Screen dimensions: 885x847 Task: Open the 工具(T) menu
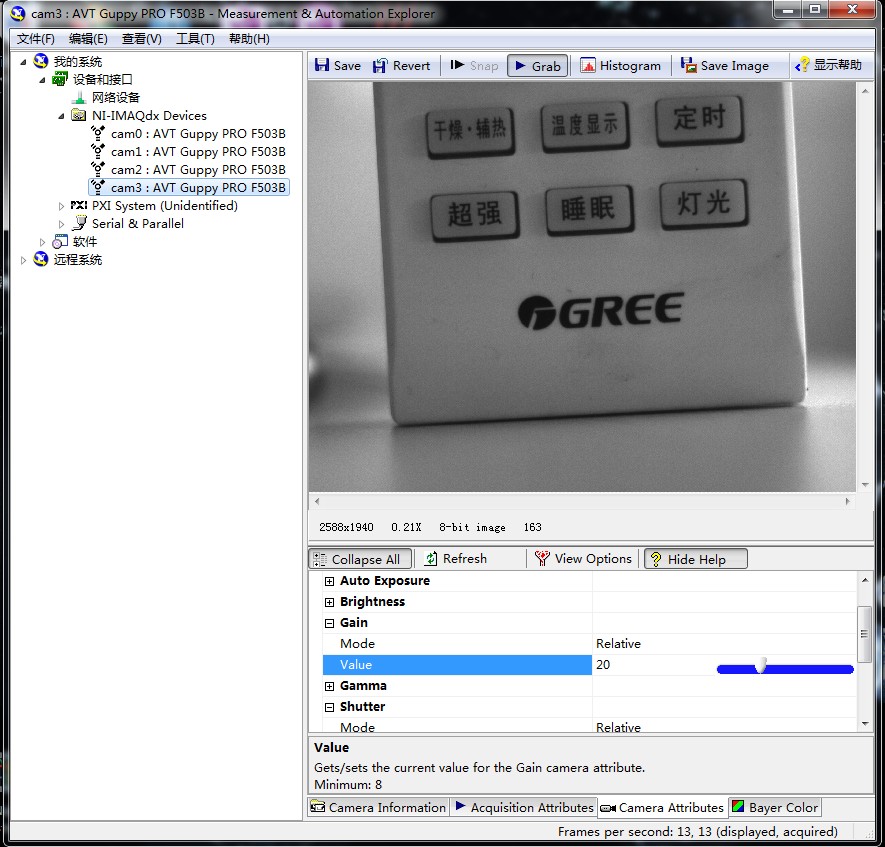point(195,39)
